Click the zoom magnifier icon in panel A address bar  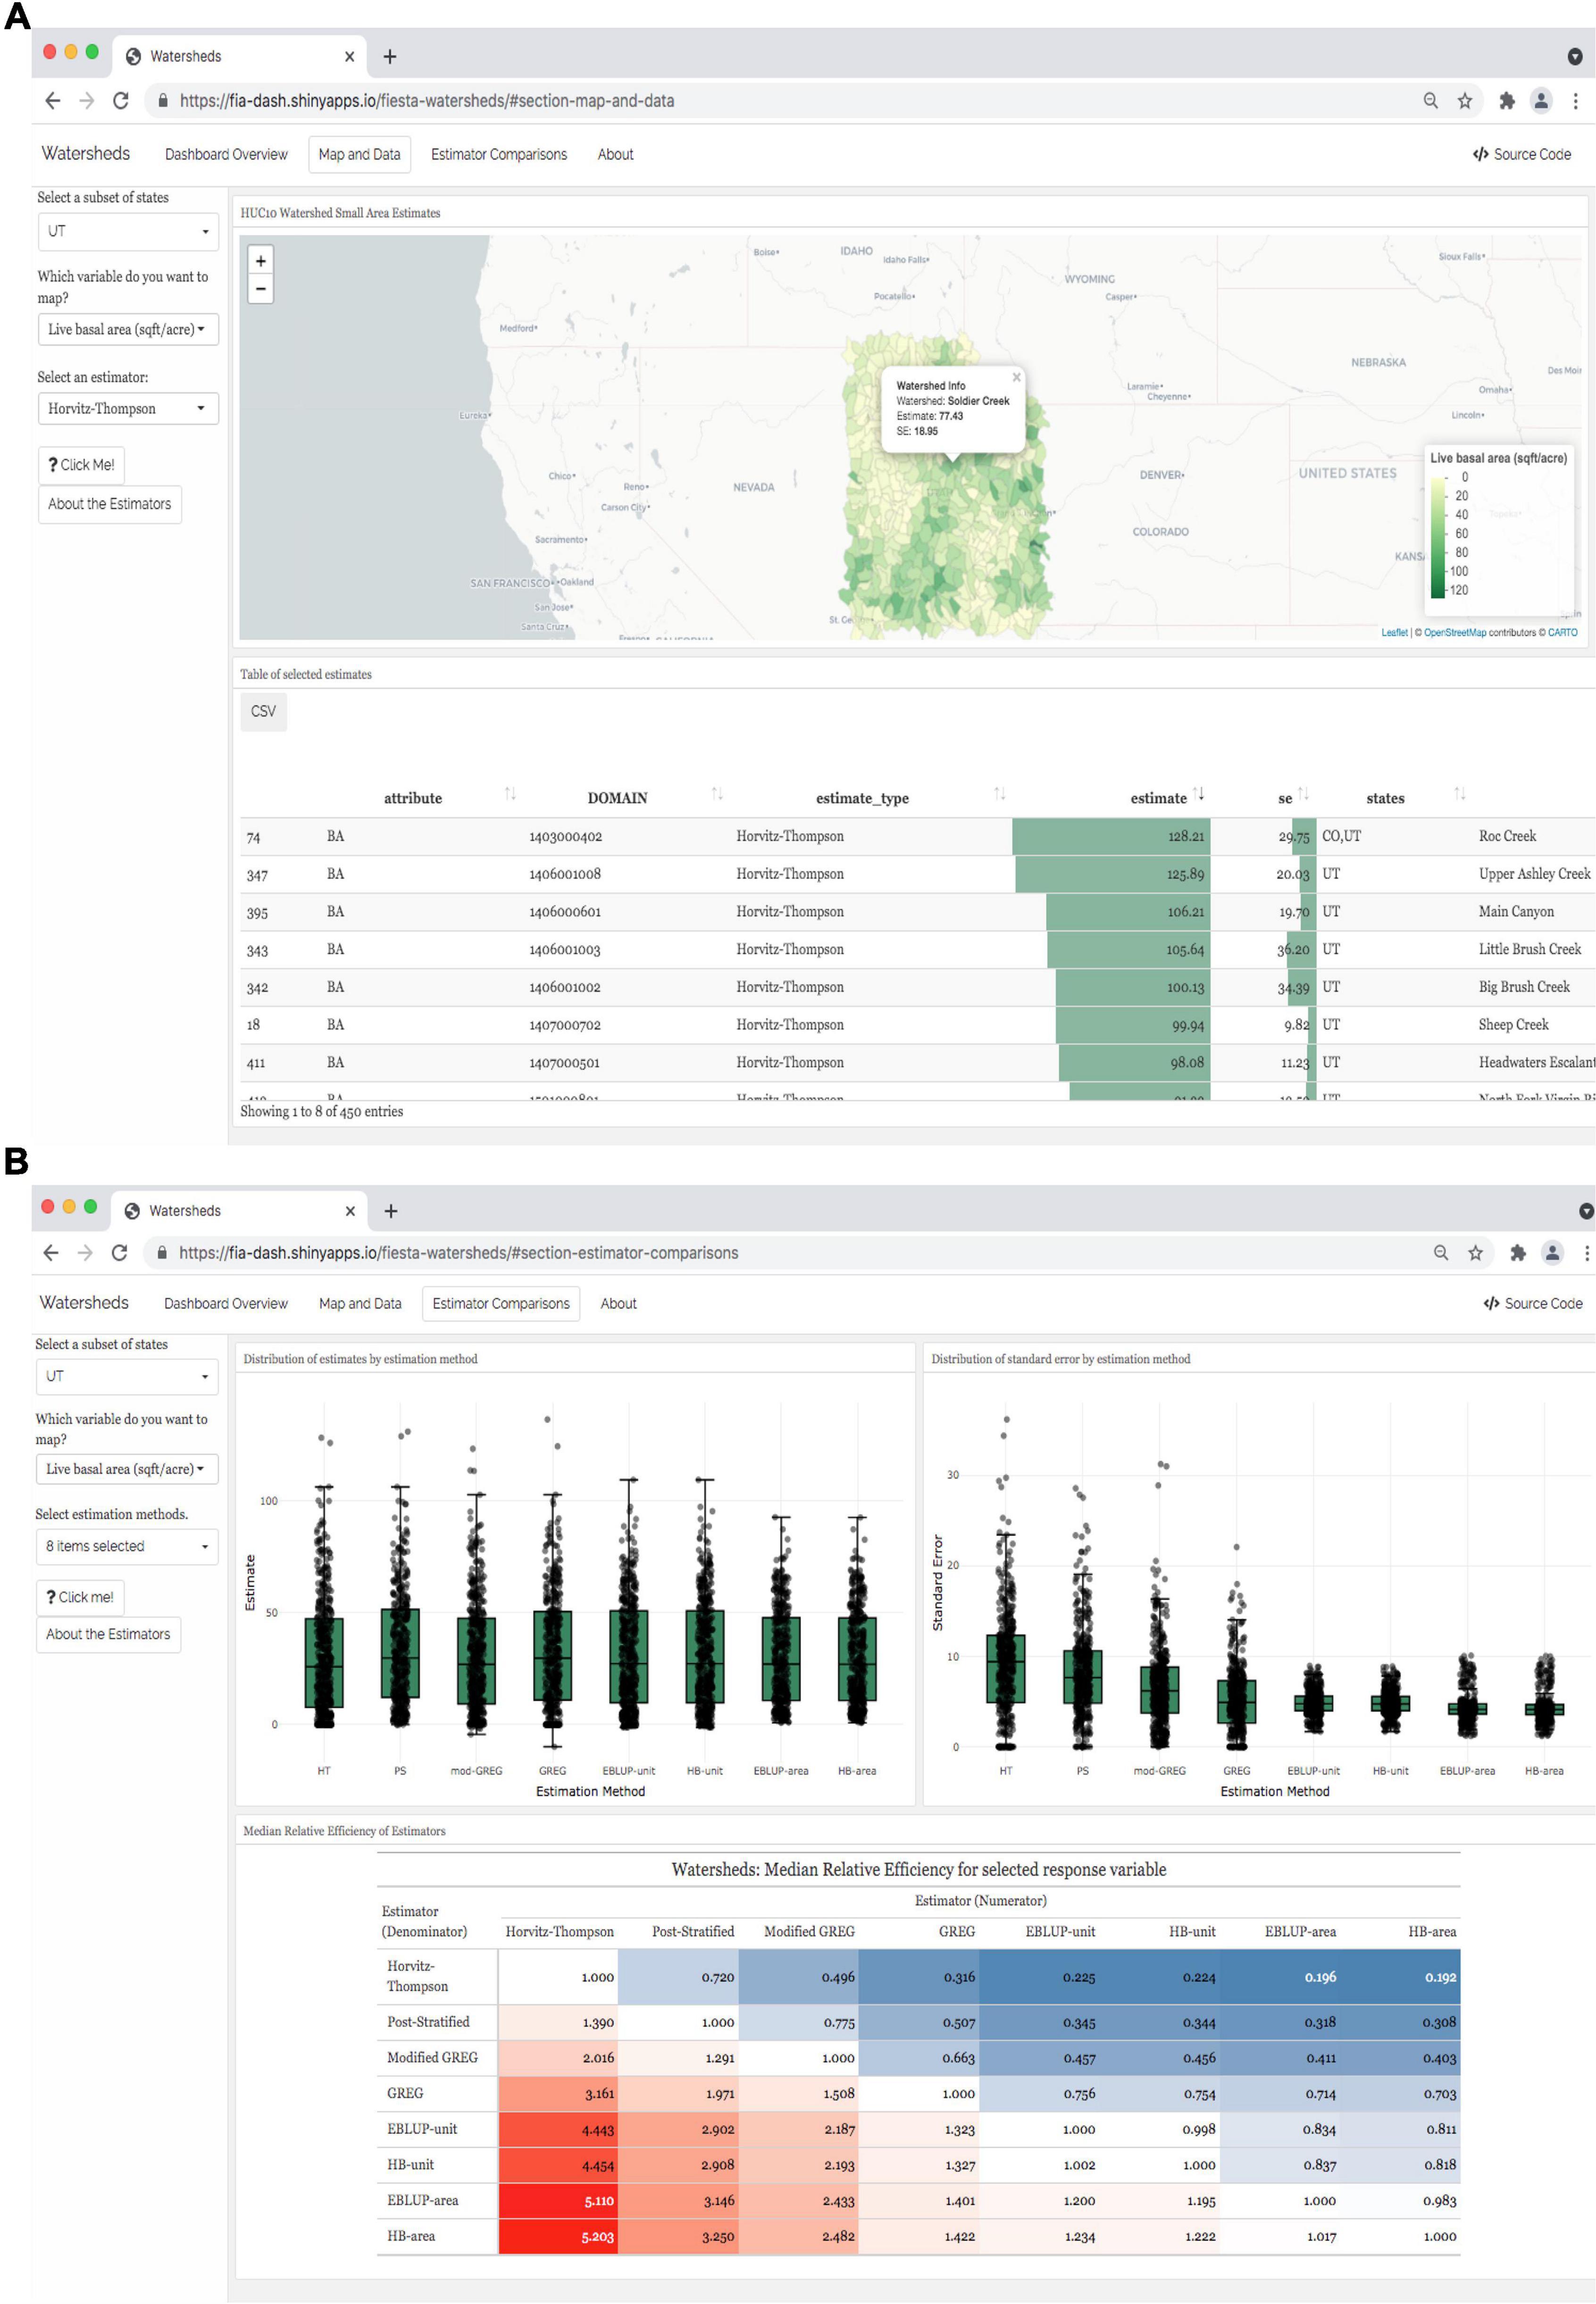coord(1431,101)
